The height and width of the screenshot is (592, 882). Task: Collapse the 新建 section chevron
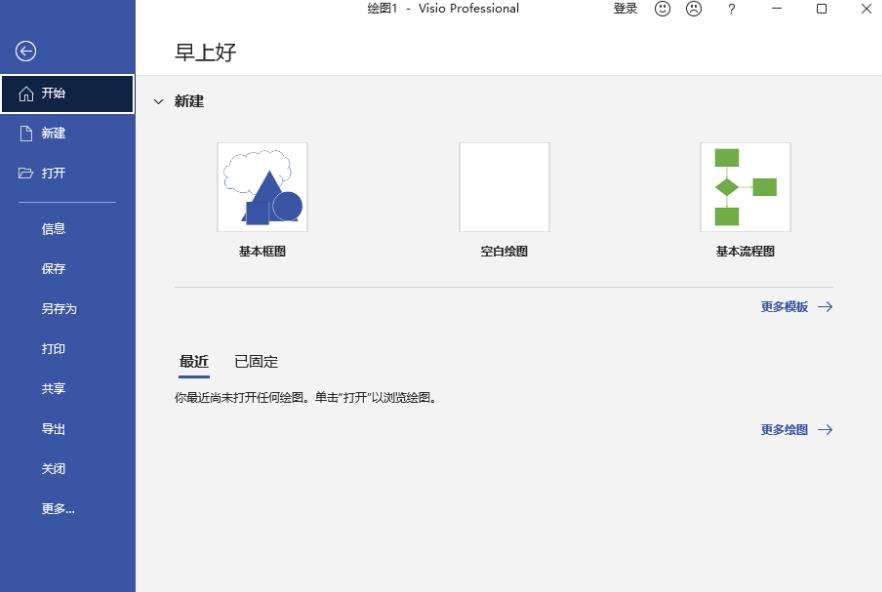[159, 102]
